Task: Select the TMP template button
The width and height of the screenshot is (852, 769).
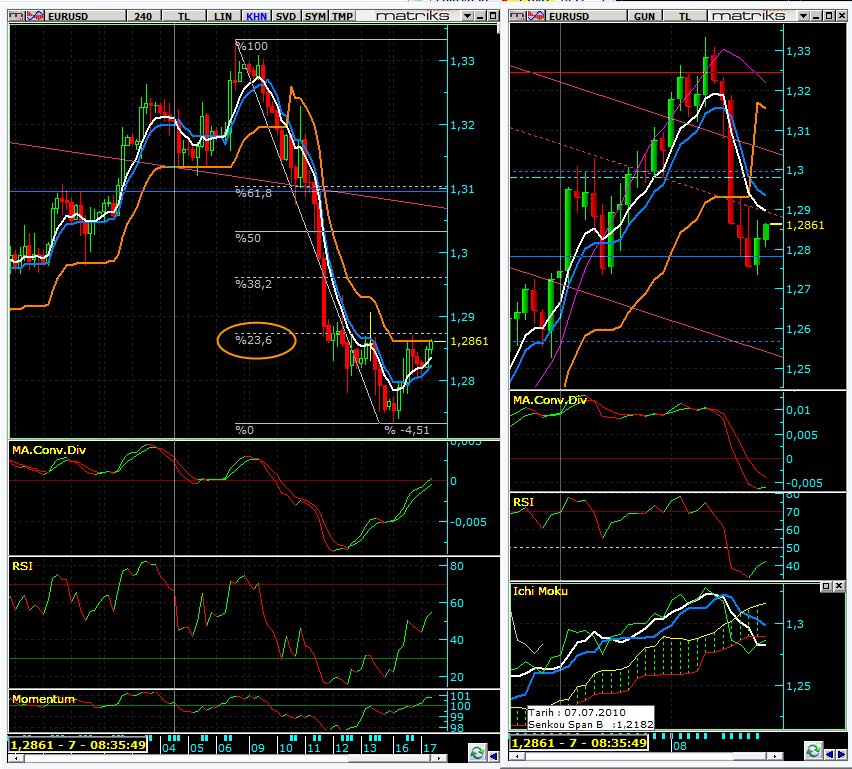Action: click(342, 17)
